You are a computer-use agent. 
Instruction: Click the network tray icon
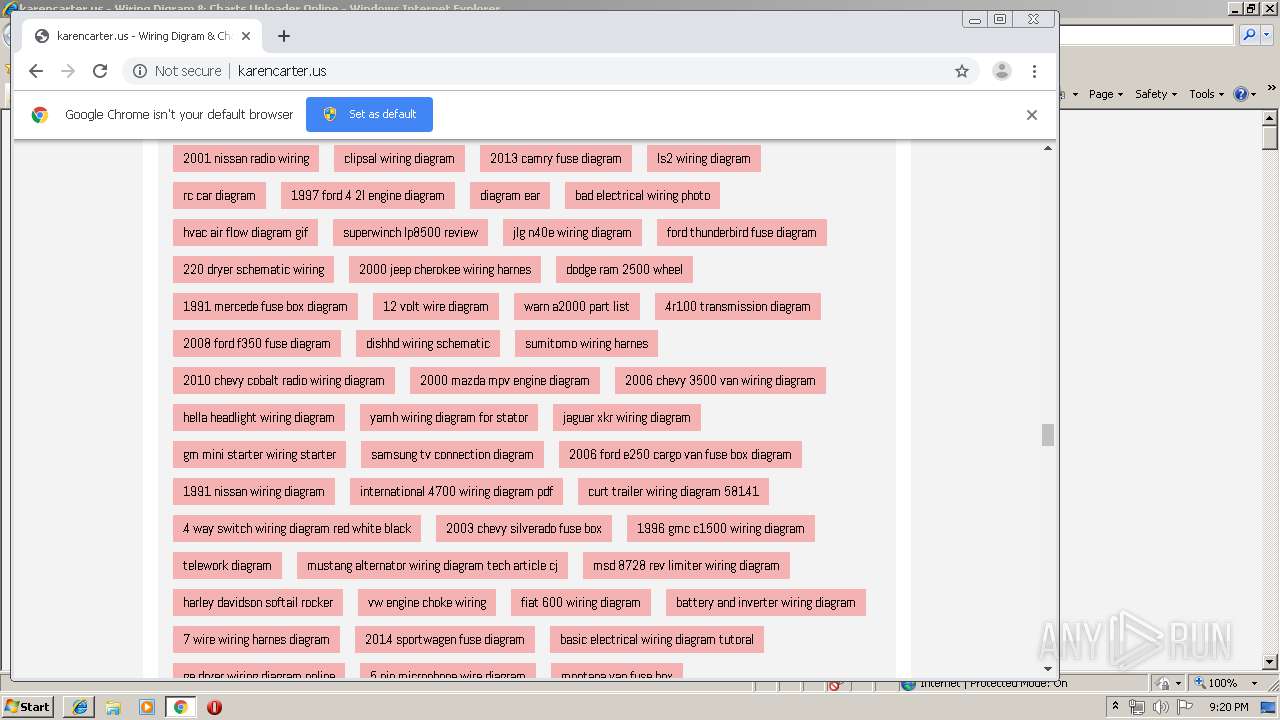point(1138,707)
